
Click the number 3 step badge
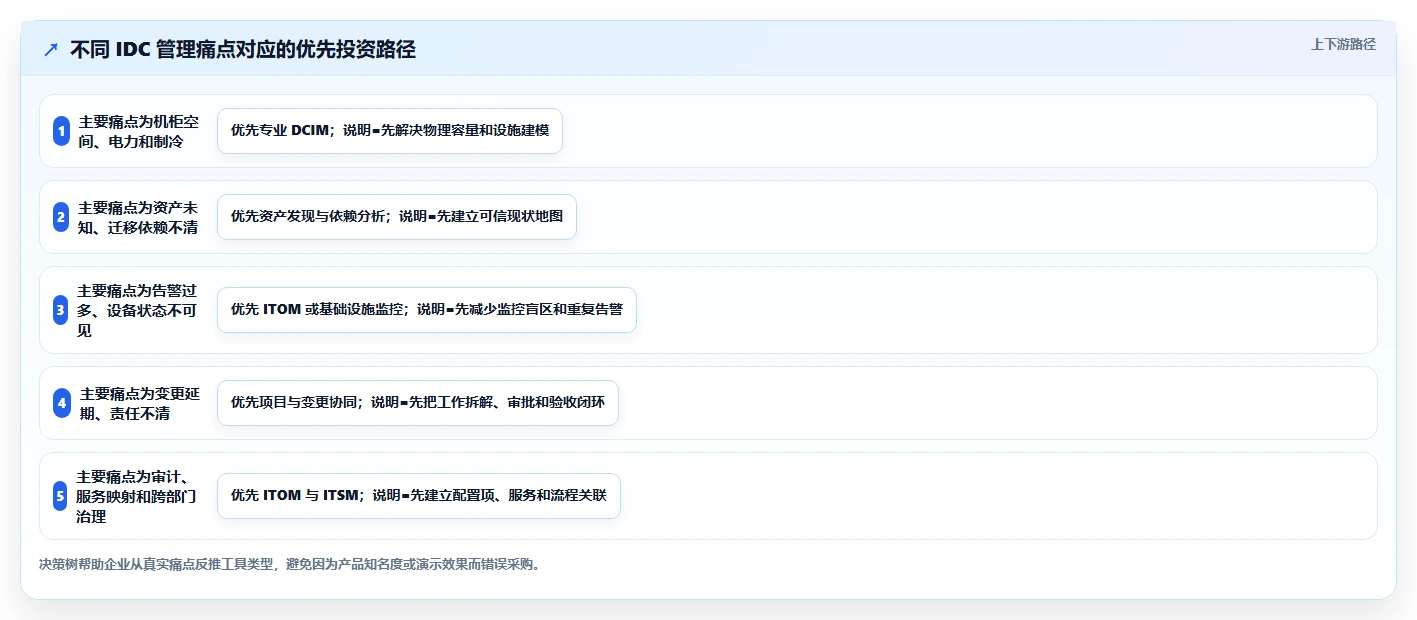61,310
